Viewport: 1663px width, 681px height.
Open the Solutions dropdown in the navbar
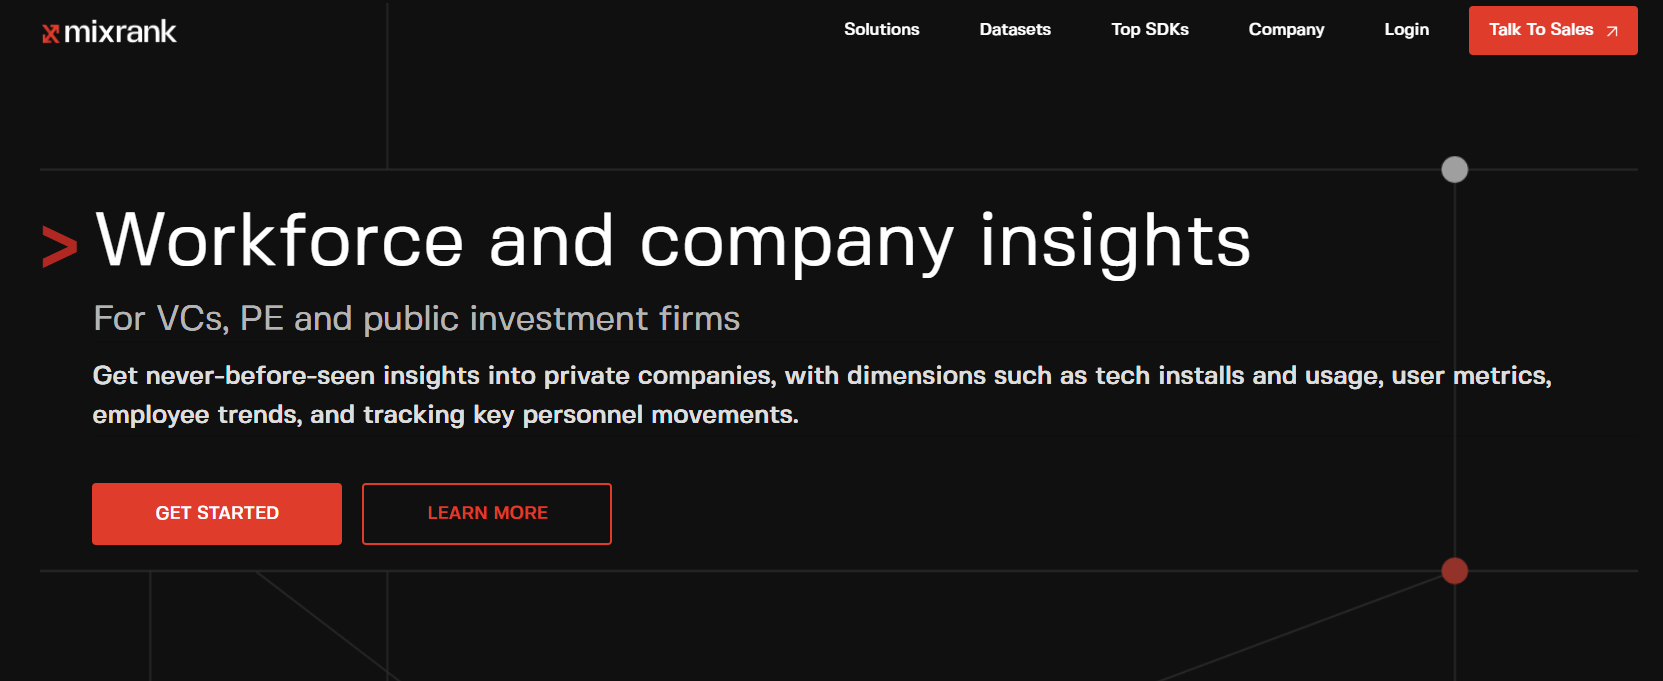pyautogui.click(x=881, y=30)
